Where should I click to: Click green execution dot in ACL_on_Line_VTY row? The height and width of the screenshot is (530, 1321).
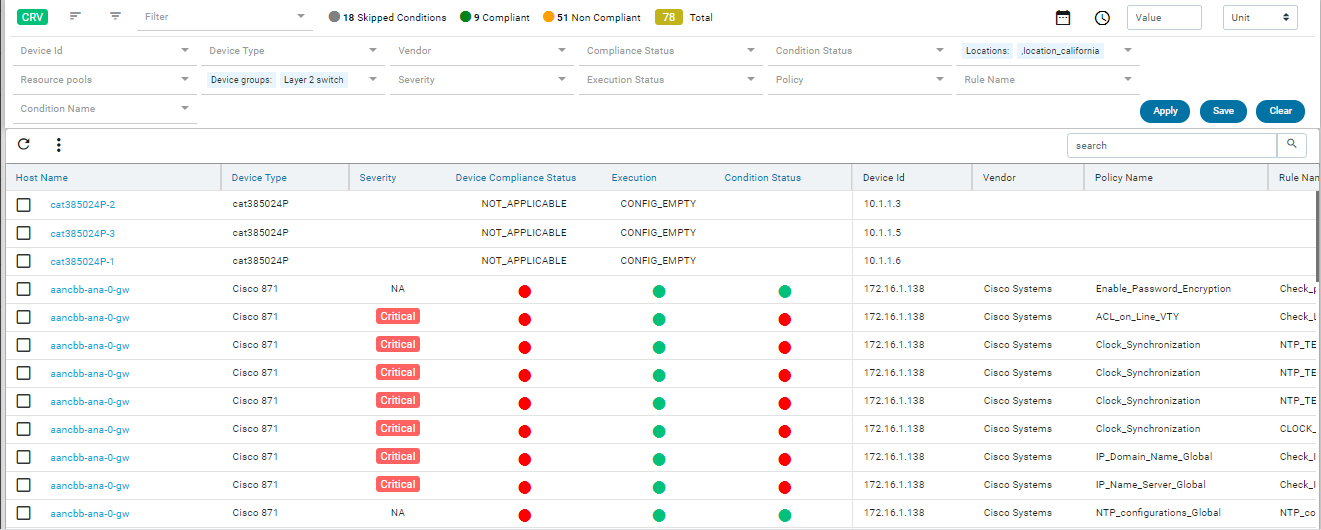click(x=659, y=320)
